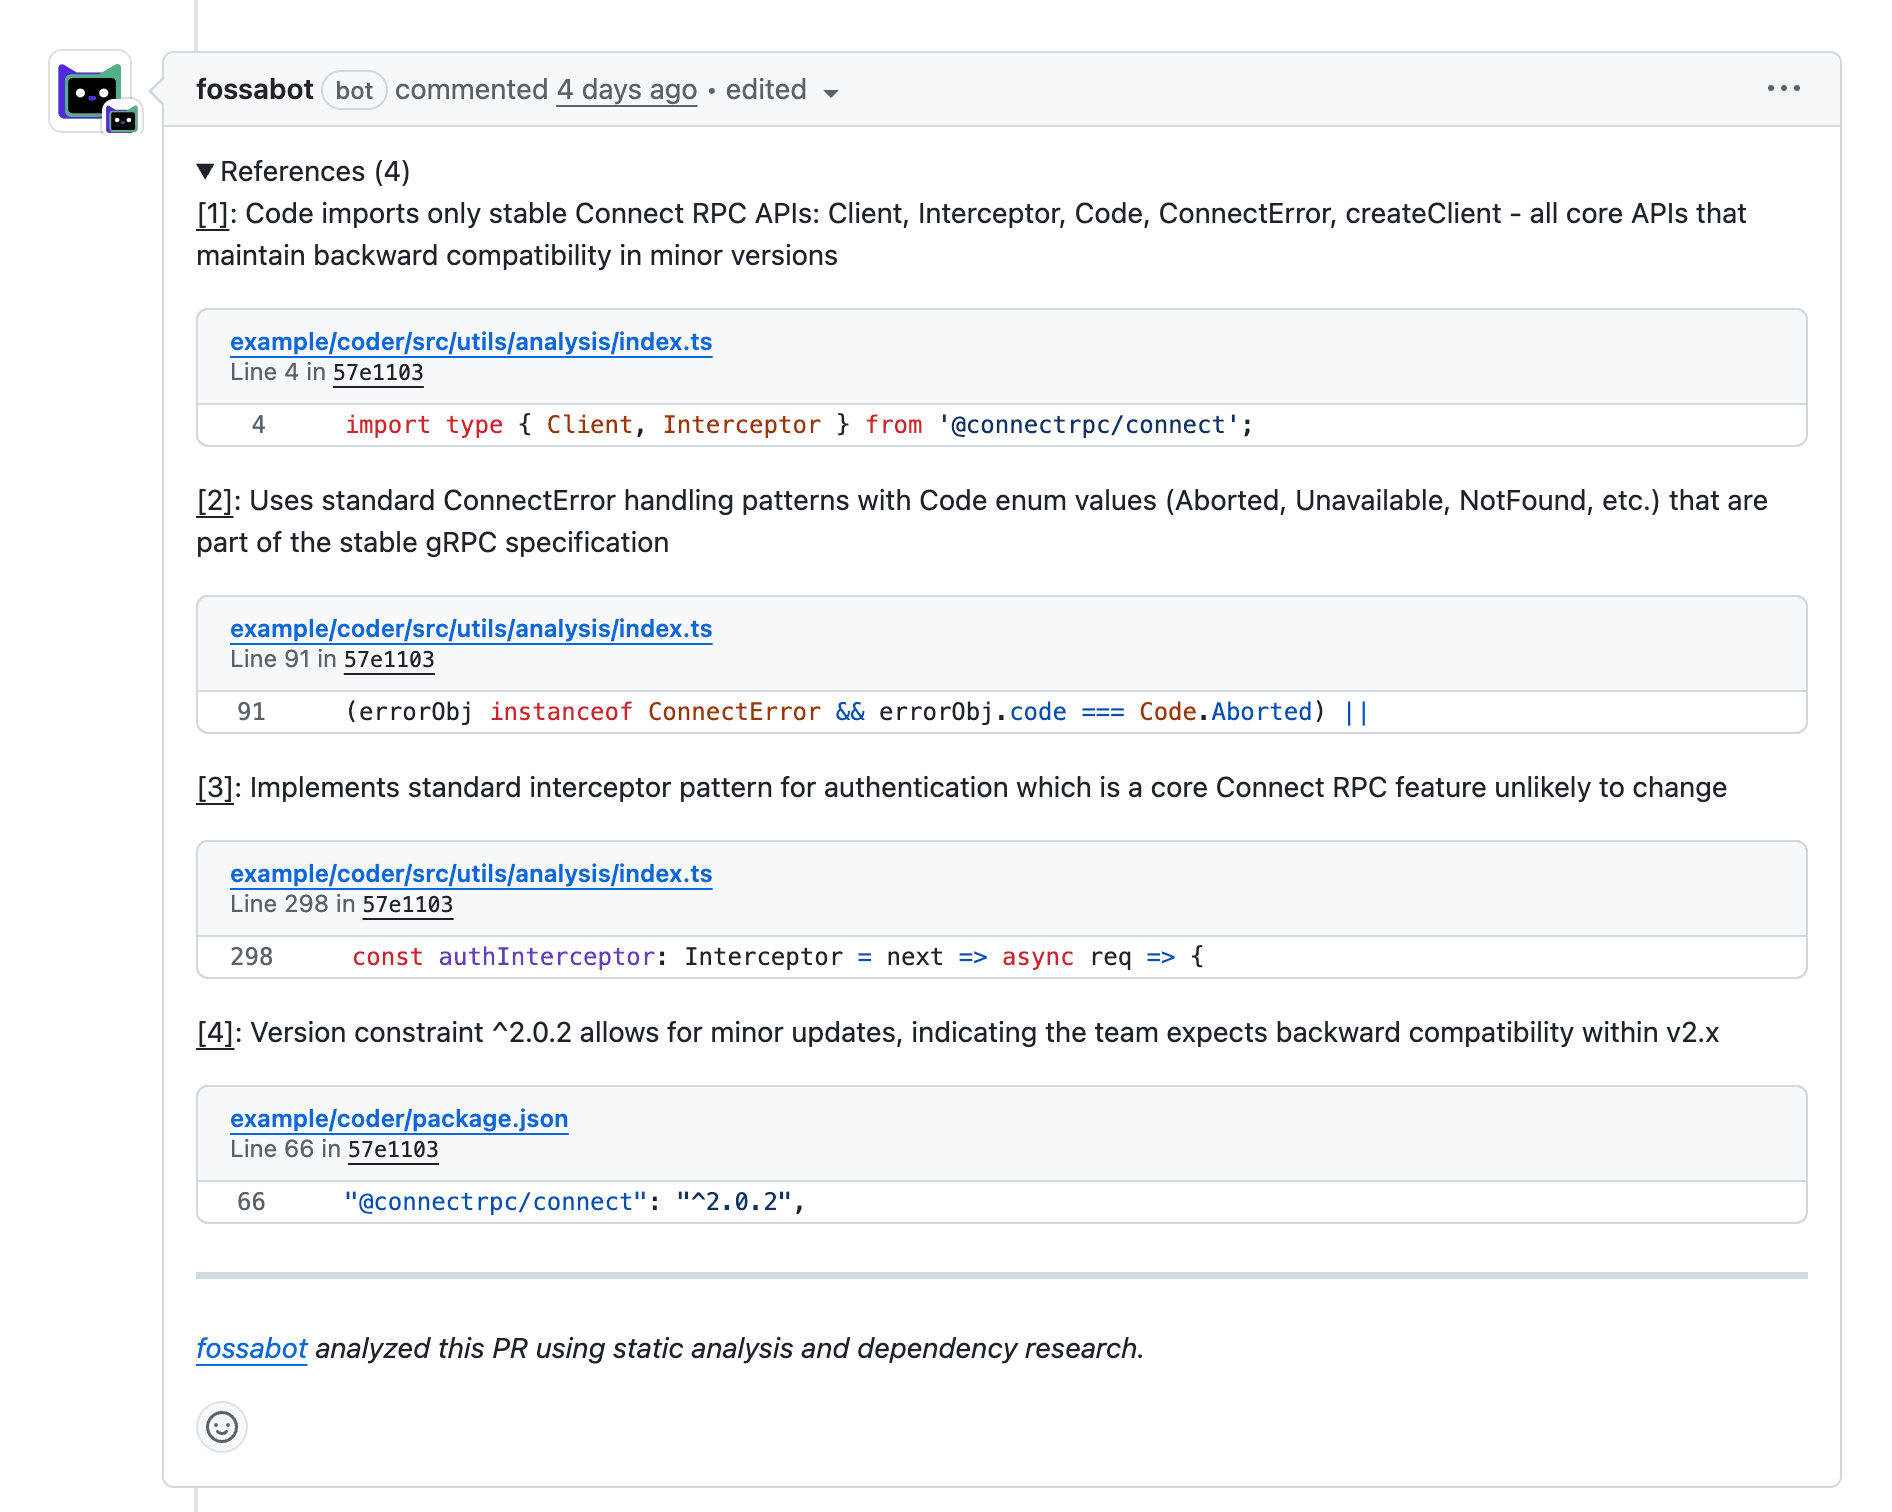Click footnote marker [3]

pos(214,787)
